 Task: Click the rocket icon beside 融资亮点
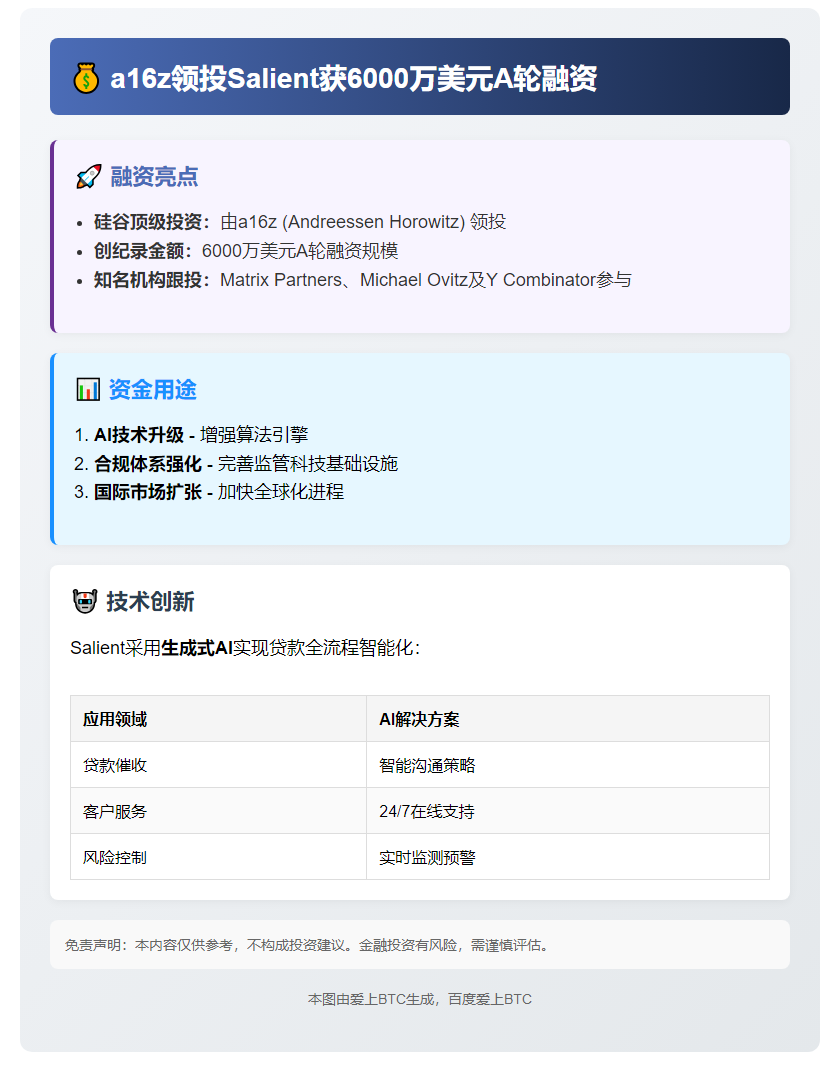[x=88, y=177]
